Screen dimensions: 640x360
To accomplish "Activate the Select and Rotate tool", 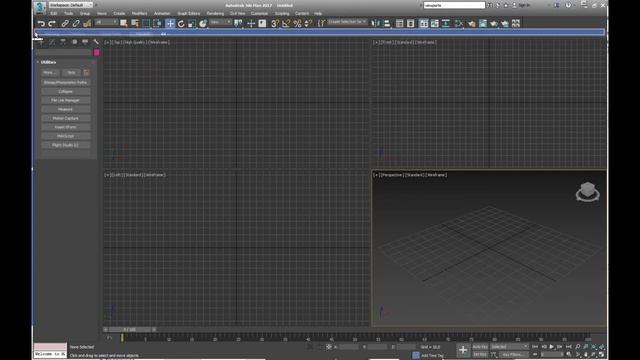I will (x=181, y=23).
